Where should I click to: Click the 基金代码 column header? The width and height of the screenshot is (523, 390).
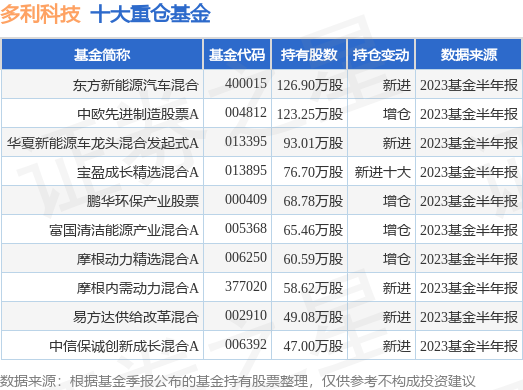tap(237, 55)
